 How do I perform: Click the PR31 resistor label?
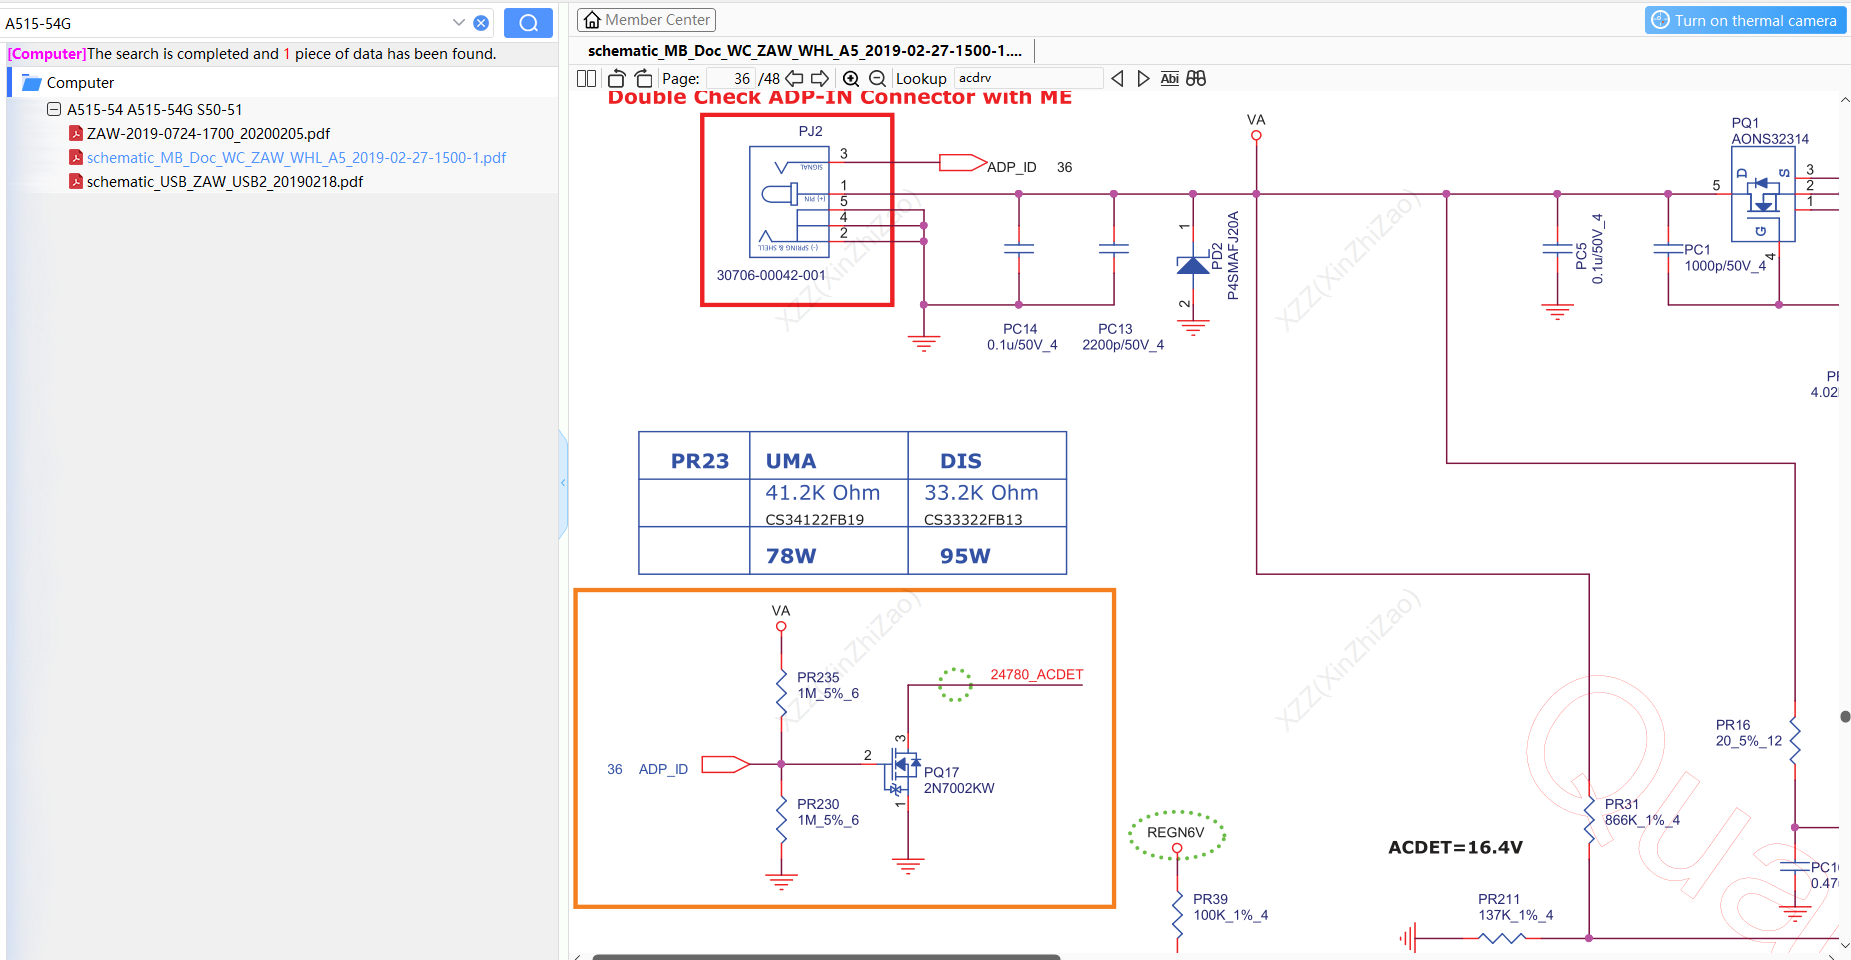point(1622,804)
